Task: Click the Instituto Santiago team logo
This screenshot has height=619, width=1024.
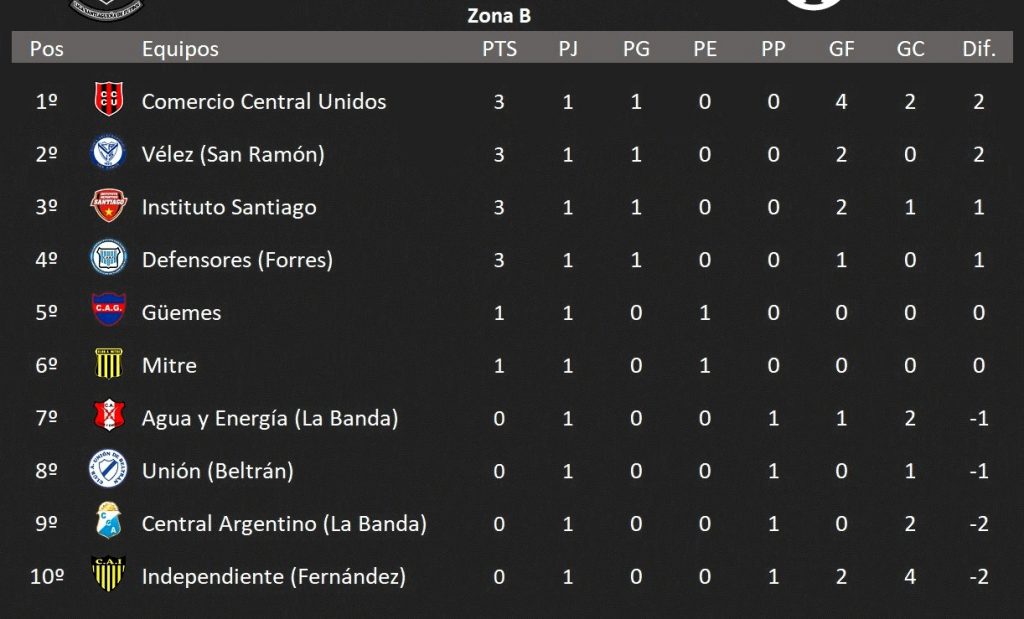Action: click(108, 205)
